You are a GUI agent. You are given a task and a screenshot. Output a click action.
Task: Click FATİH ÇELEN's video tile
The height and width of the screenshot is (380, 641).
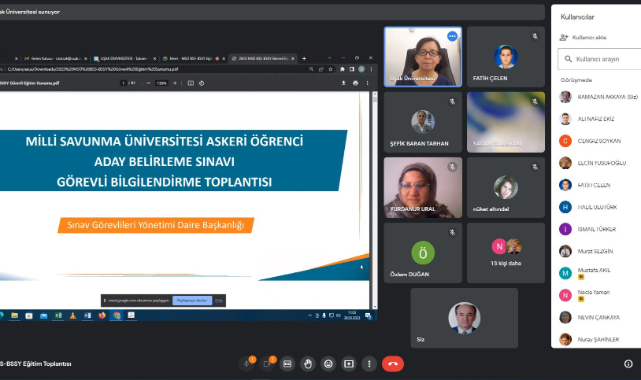click(x=506, y=57)
